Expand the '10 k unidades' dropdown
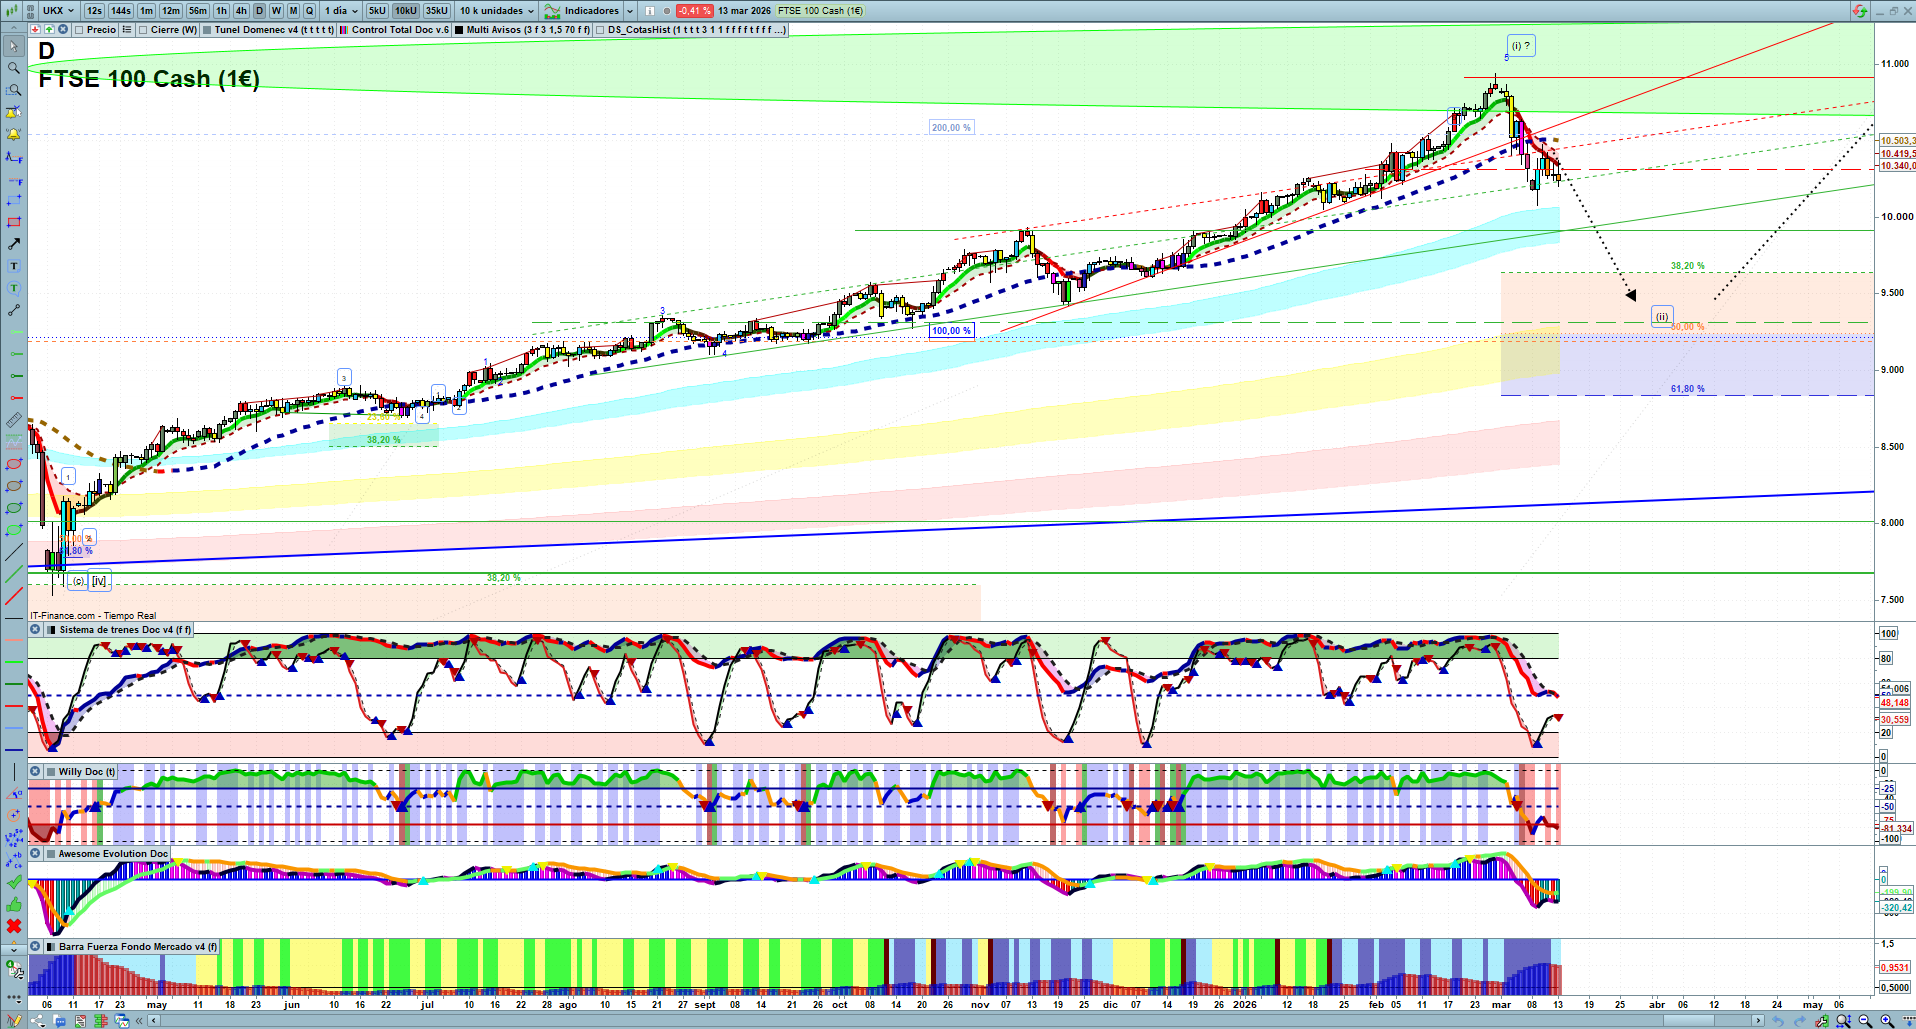1916x1029 pixels. [x=497, y=11]
